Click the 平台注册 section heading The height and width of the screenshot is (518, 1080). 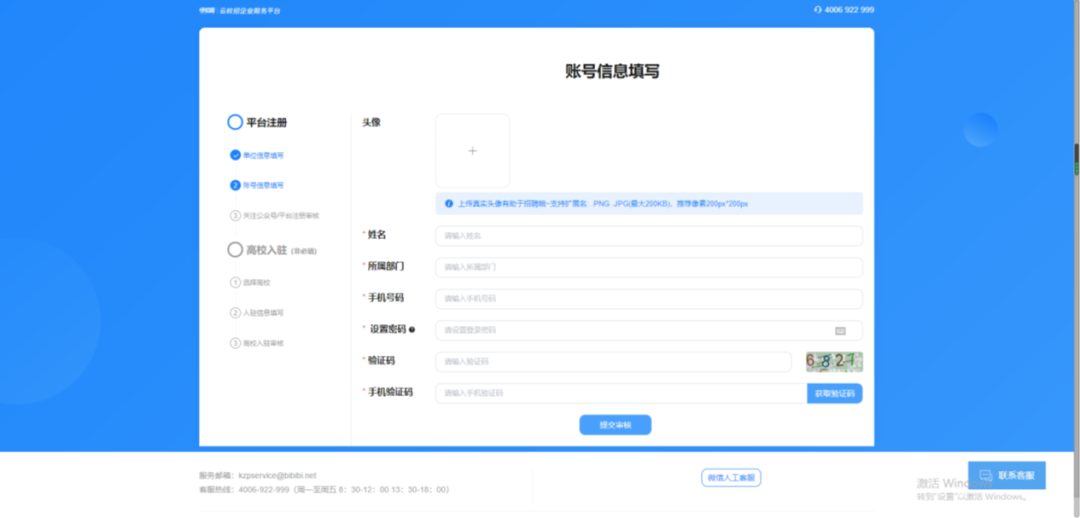click(267, 123)
